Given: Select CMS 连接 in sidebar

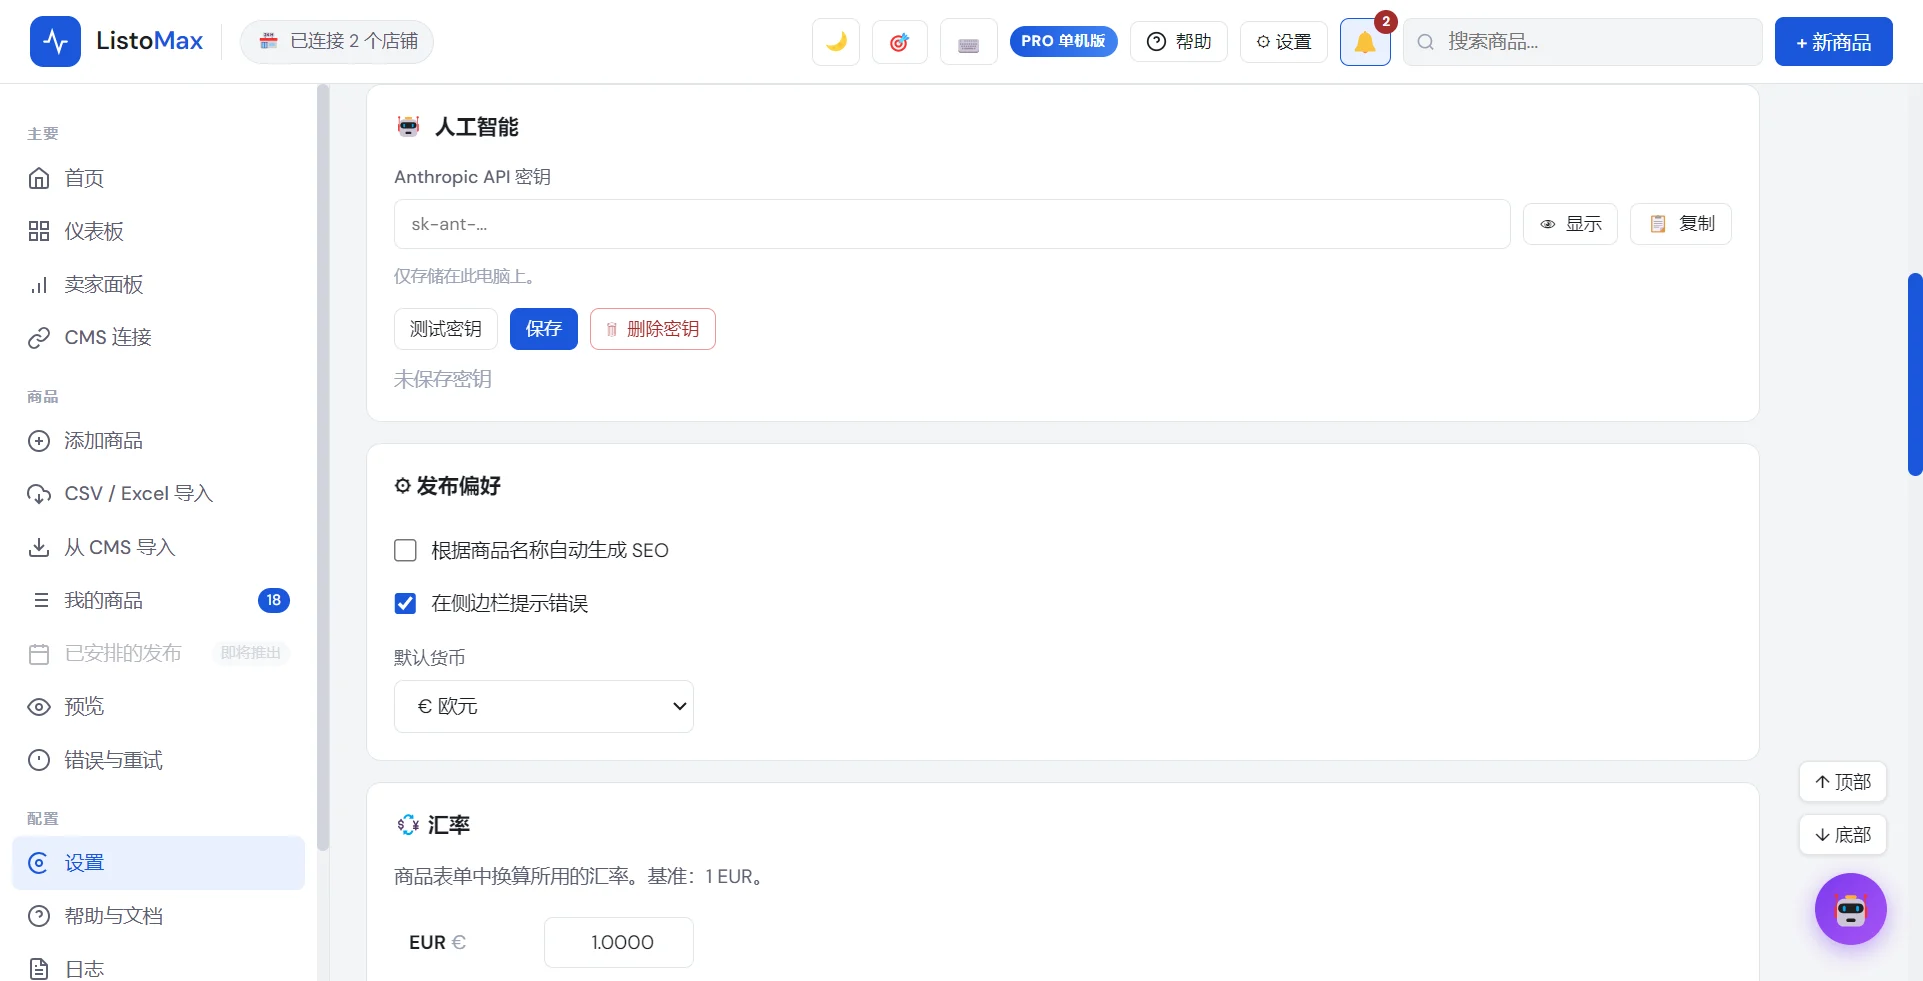Looking at the screenshot, I should pyautogui.click(x=158, y=337).
